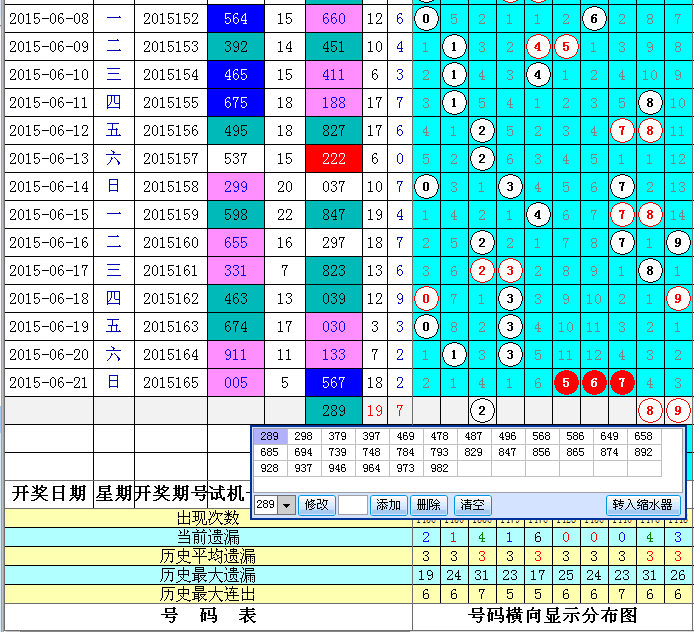Click the 星期 column header
Screen dimensions: 694x632
tap(114, 493)
